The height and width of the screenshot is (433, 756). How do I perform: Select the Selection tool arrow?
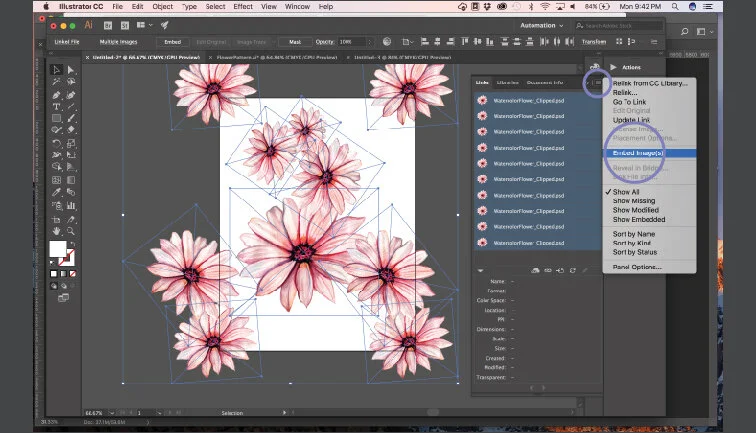tap(56, 70)
